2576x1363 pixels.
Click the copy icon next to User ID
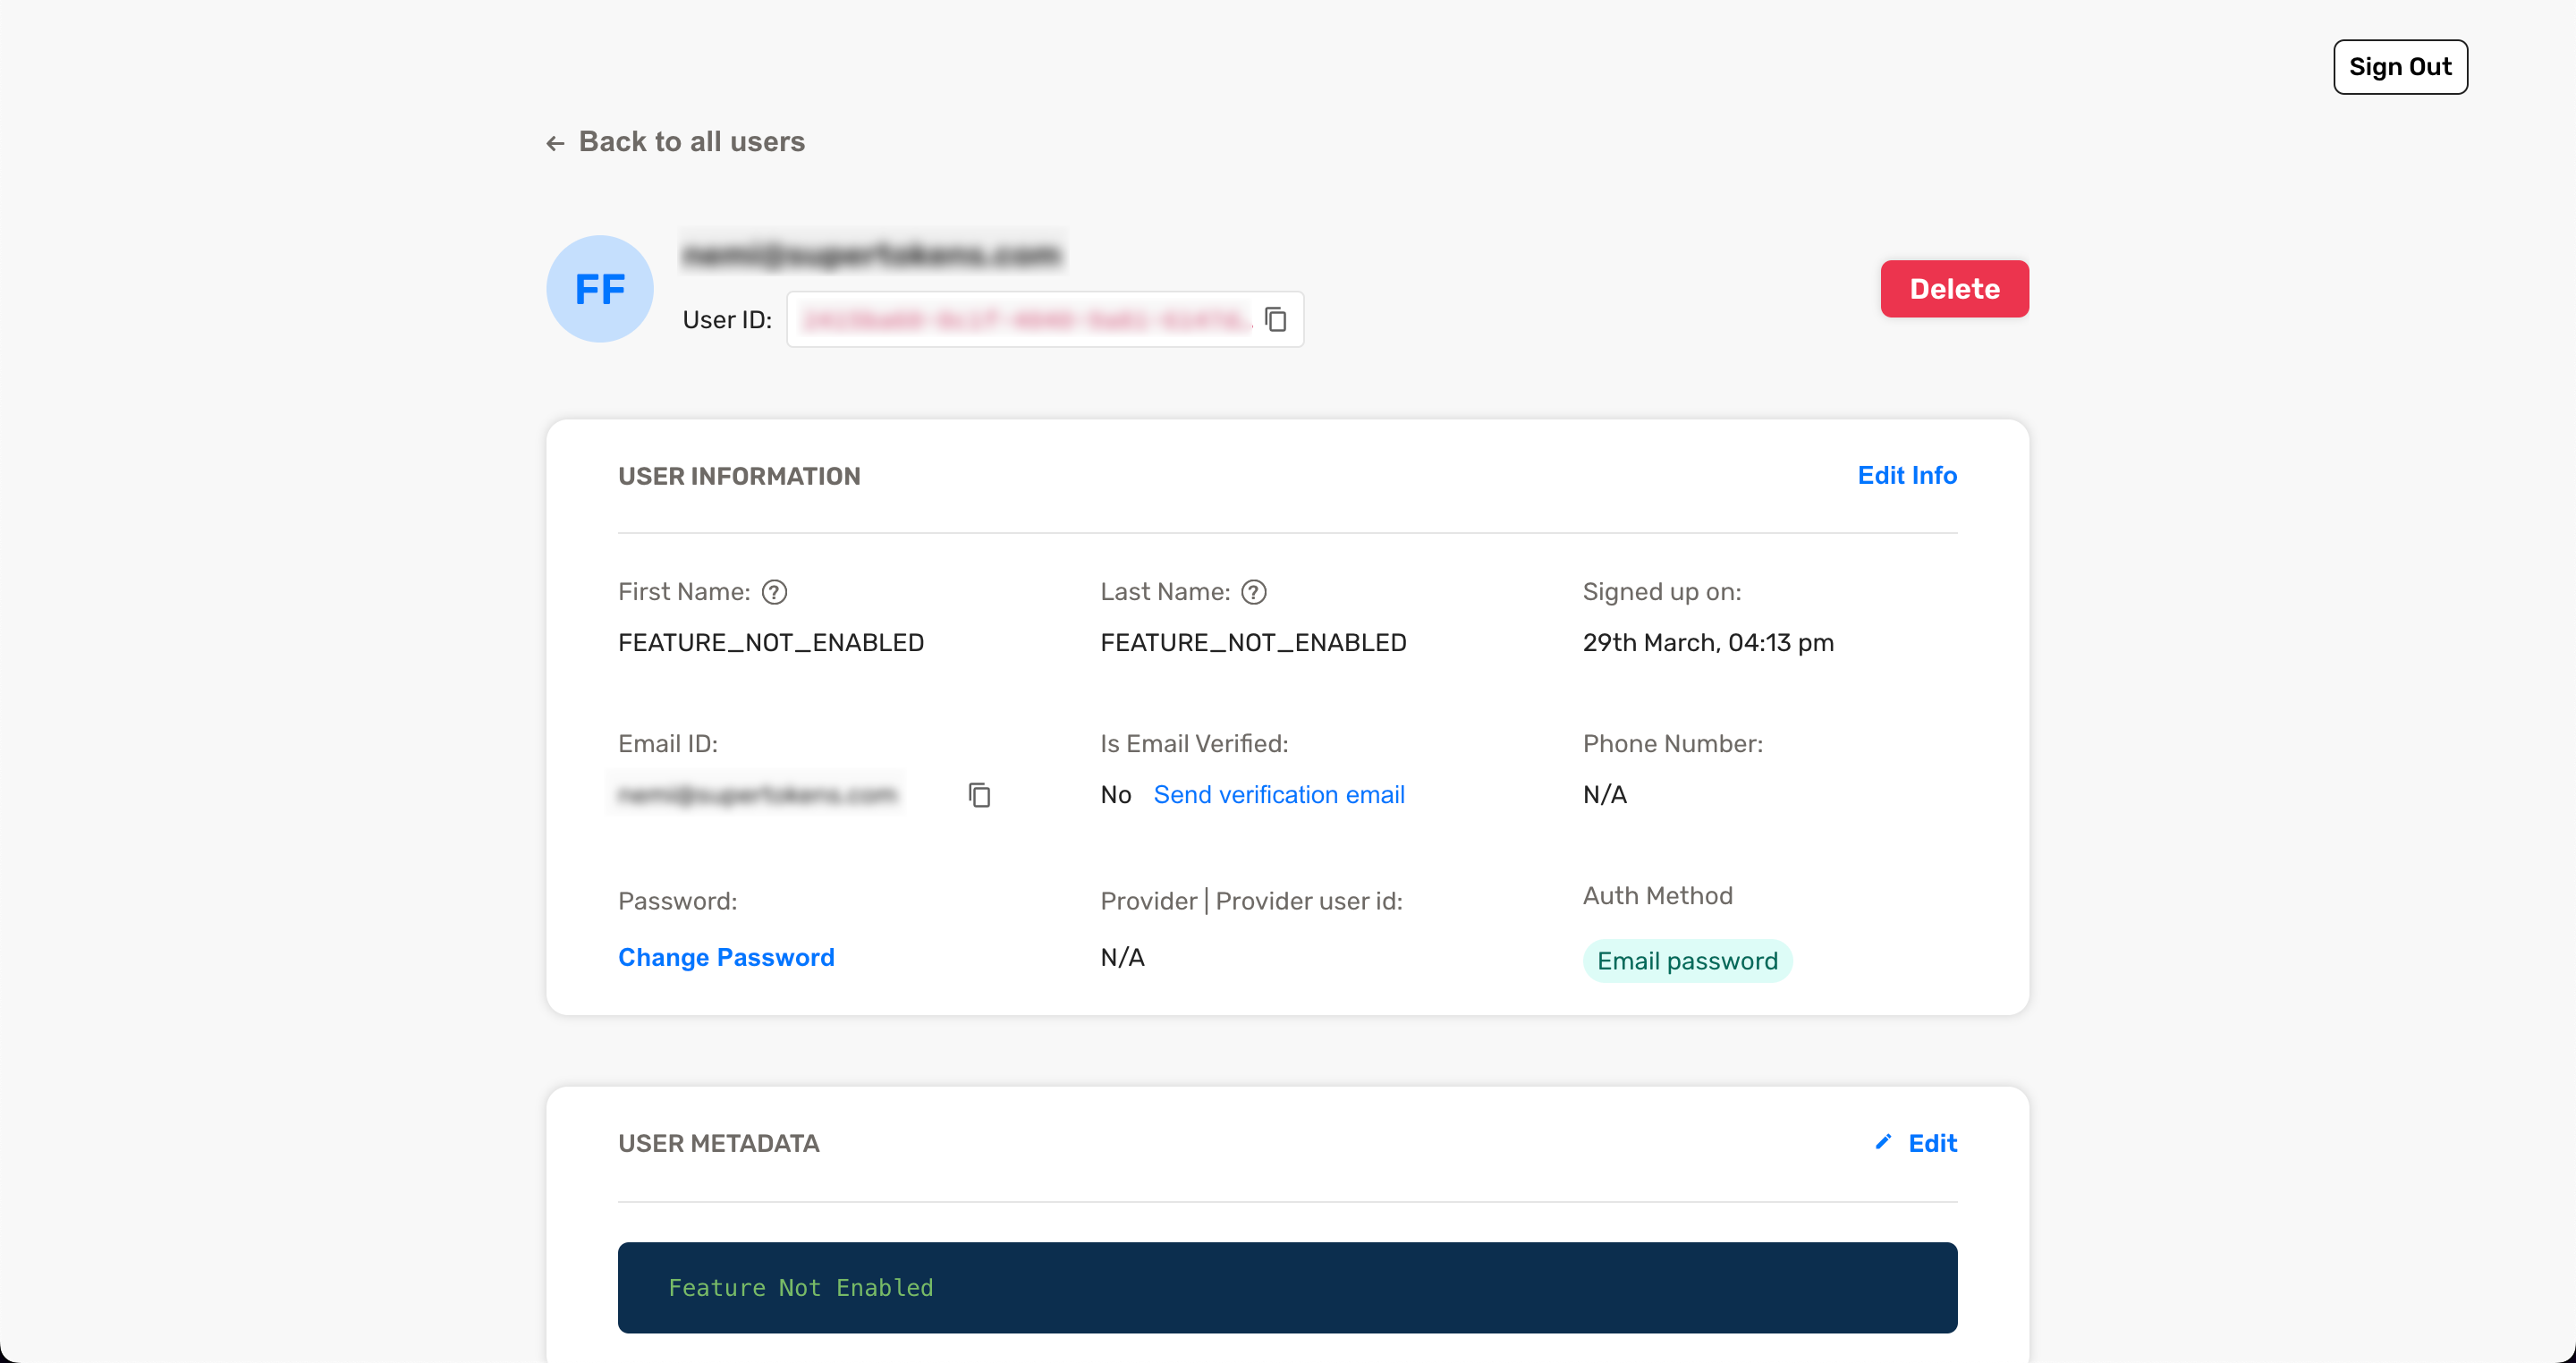(x=1276, y=317)
